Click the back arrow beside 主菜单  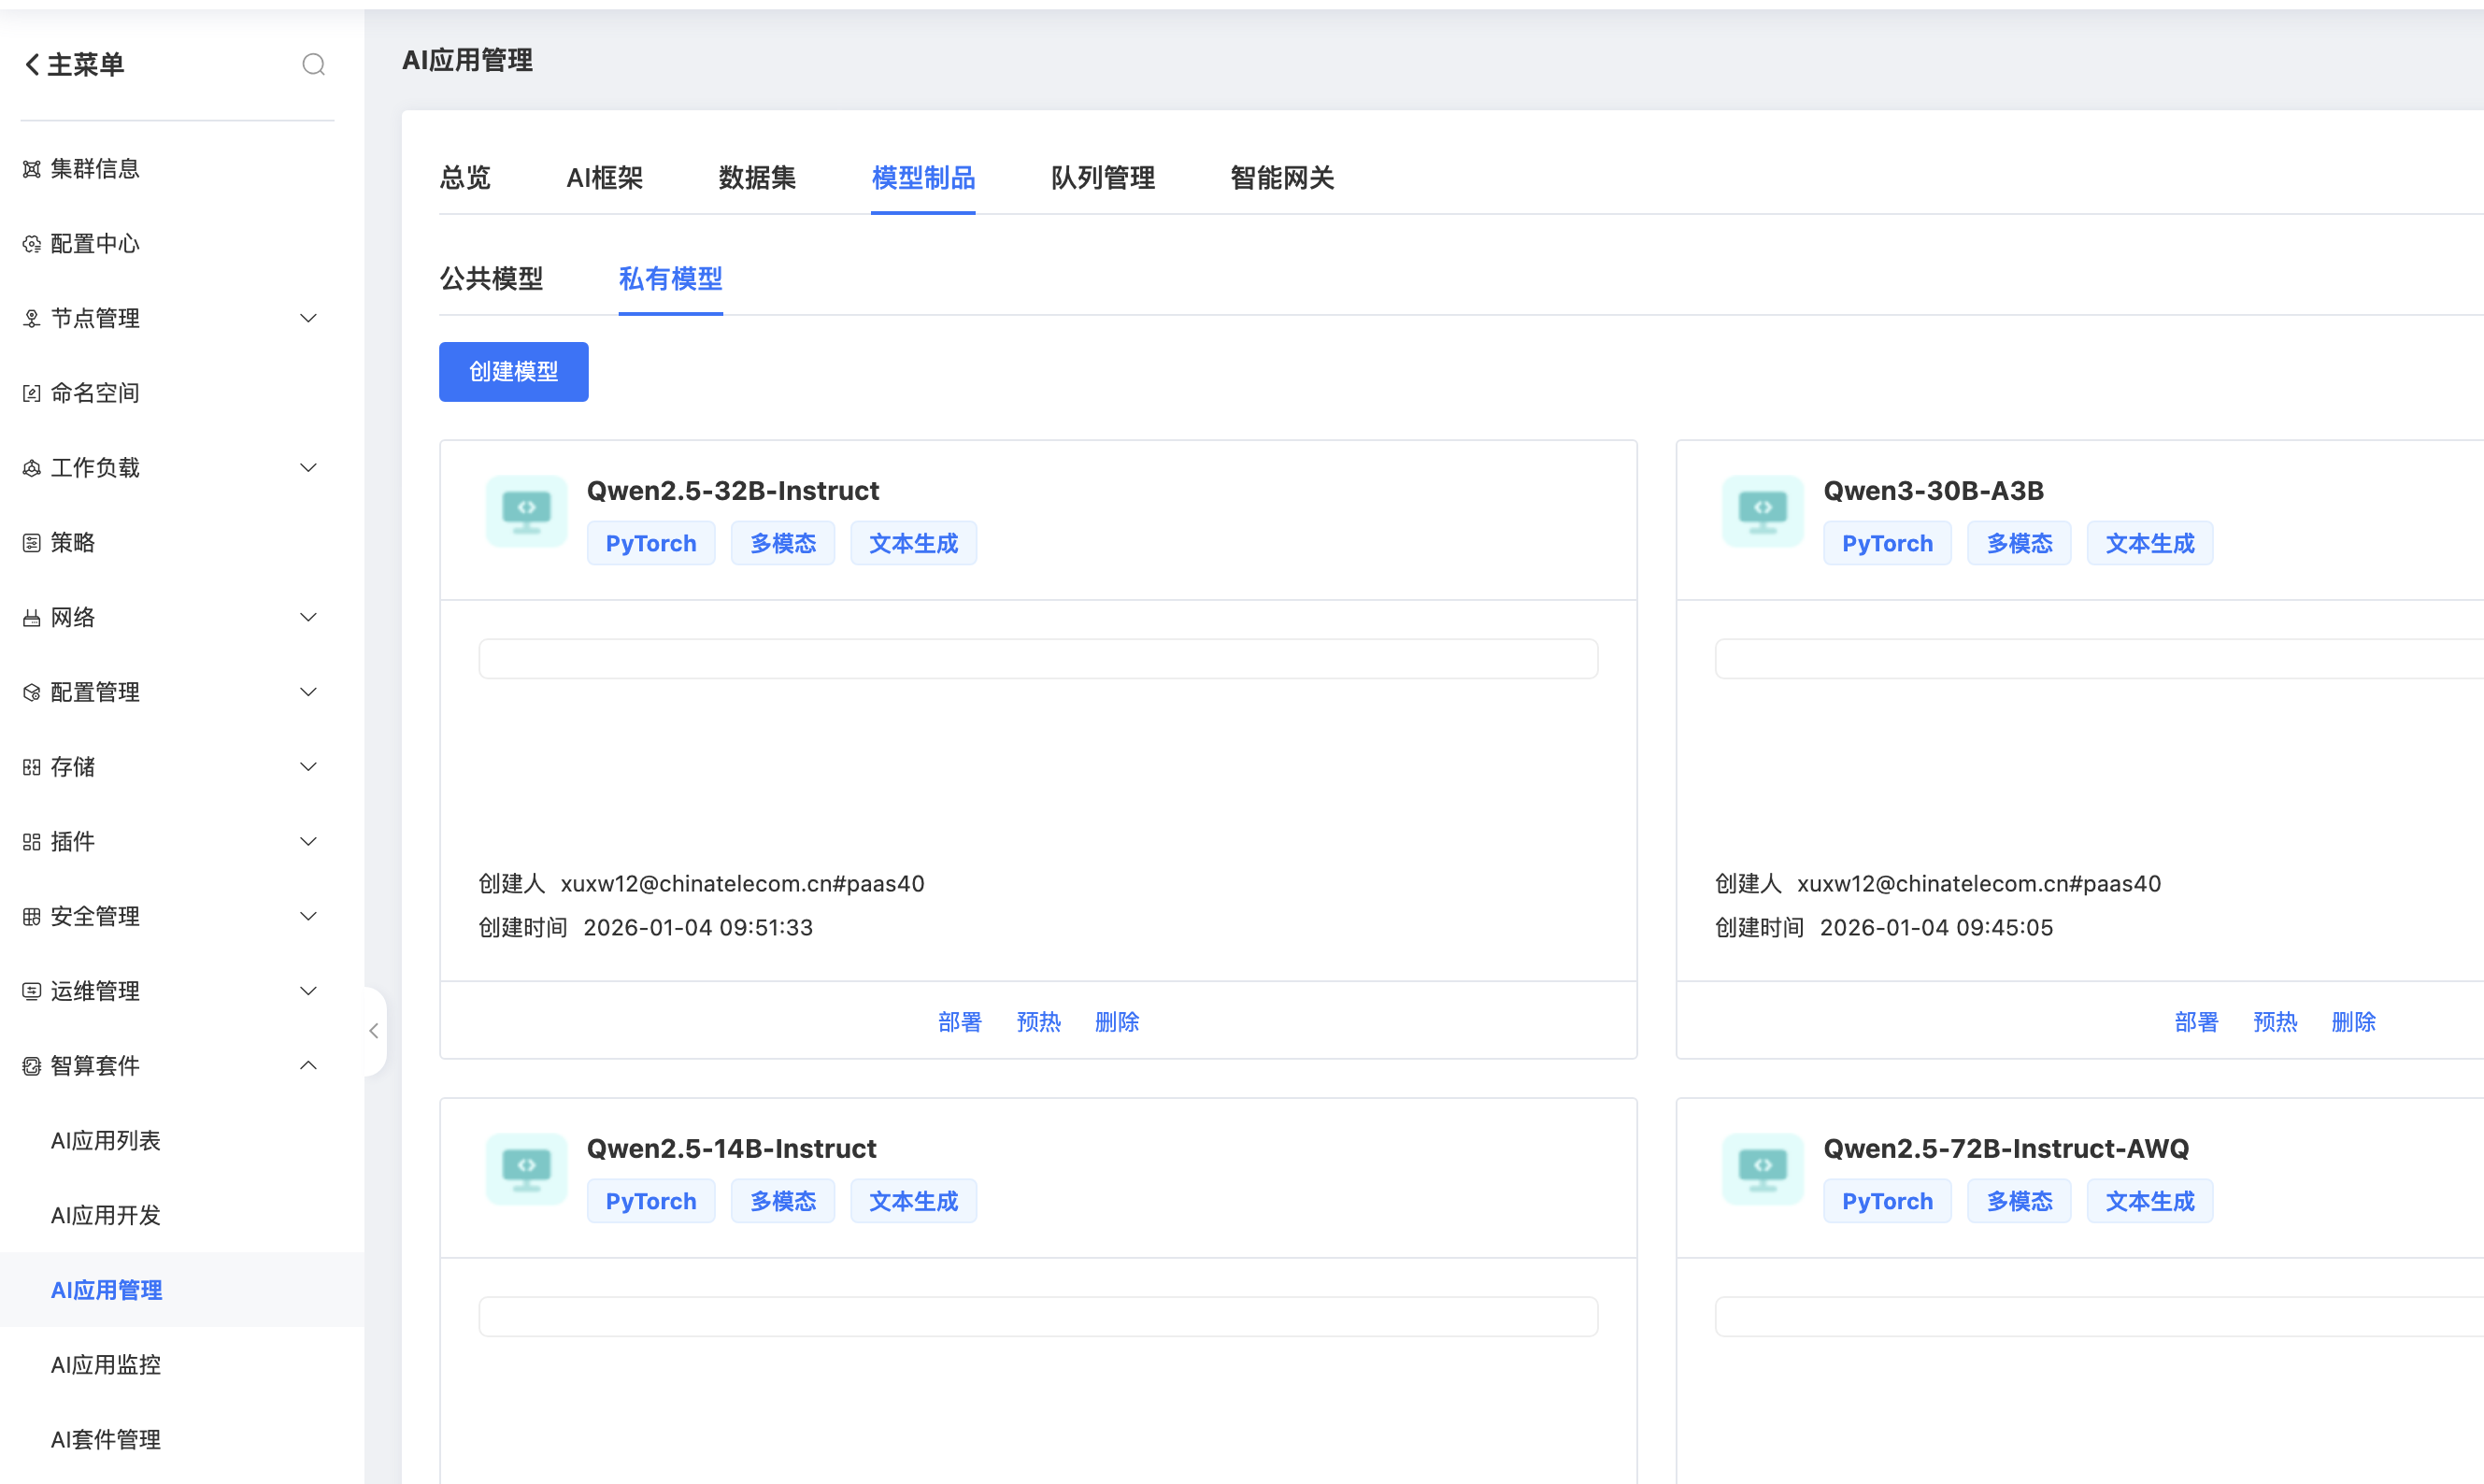coord(32,65)
